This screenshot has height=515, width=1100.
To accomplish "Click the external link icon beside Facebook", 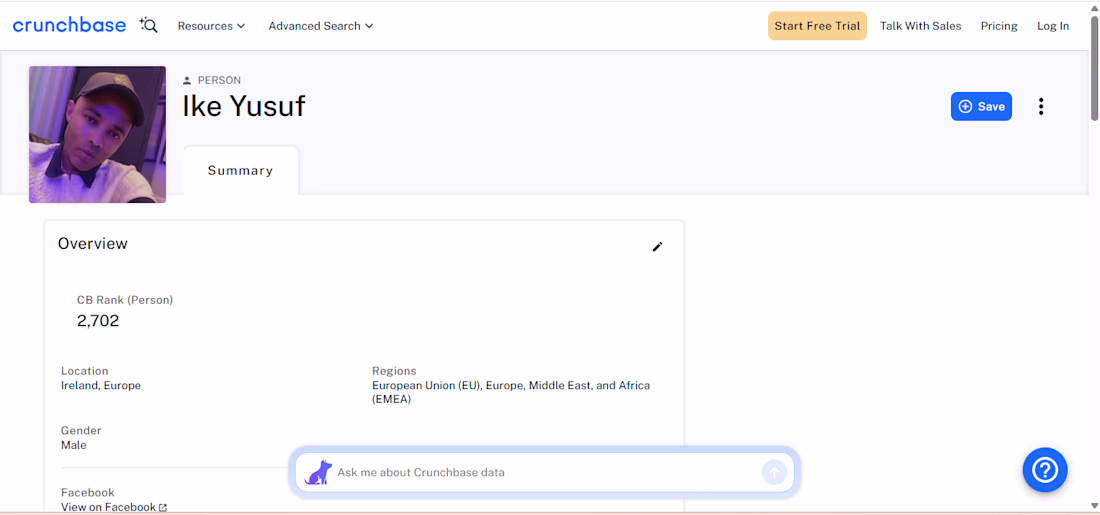I will tap(163, 507).
